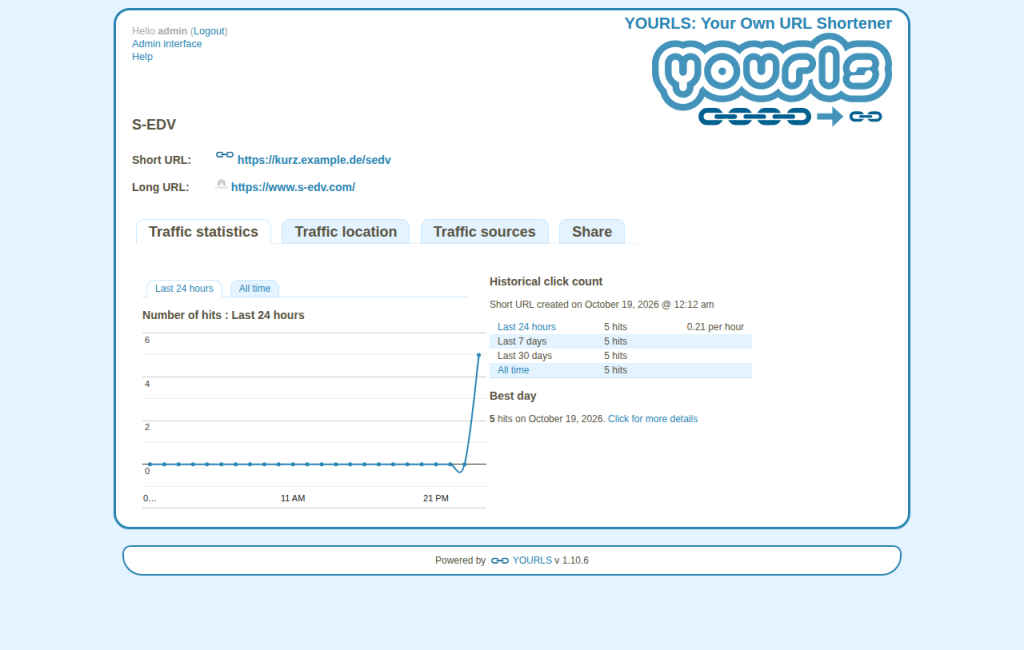This screenshot has width=1024, height=650.
Task: Click the chain icon in the footer
Action: [500, 561]
